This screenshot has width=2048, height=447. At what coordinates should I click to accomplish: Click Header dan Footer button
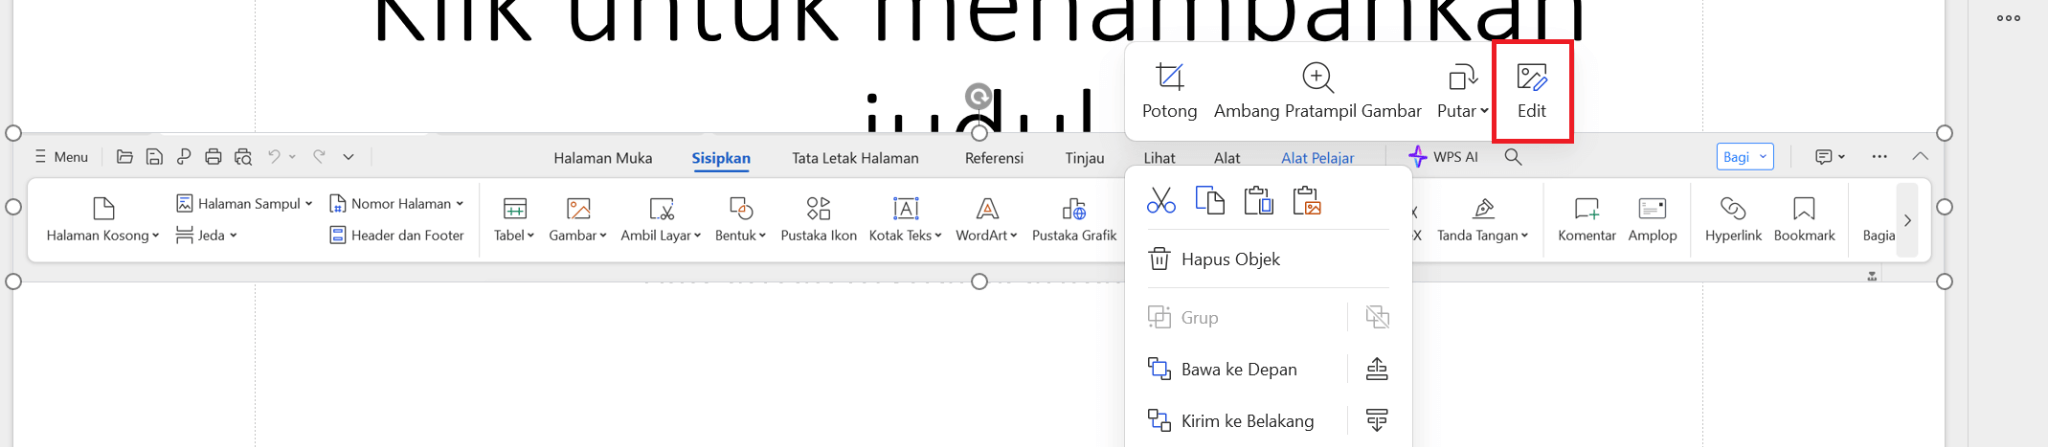pos(397,235)
